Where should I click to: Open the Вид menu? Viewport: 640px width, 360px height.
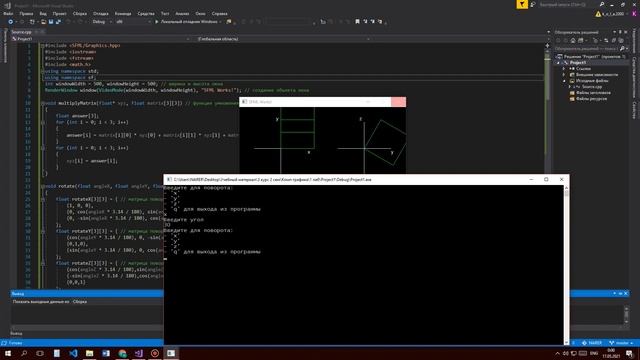point(42,13)
